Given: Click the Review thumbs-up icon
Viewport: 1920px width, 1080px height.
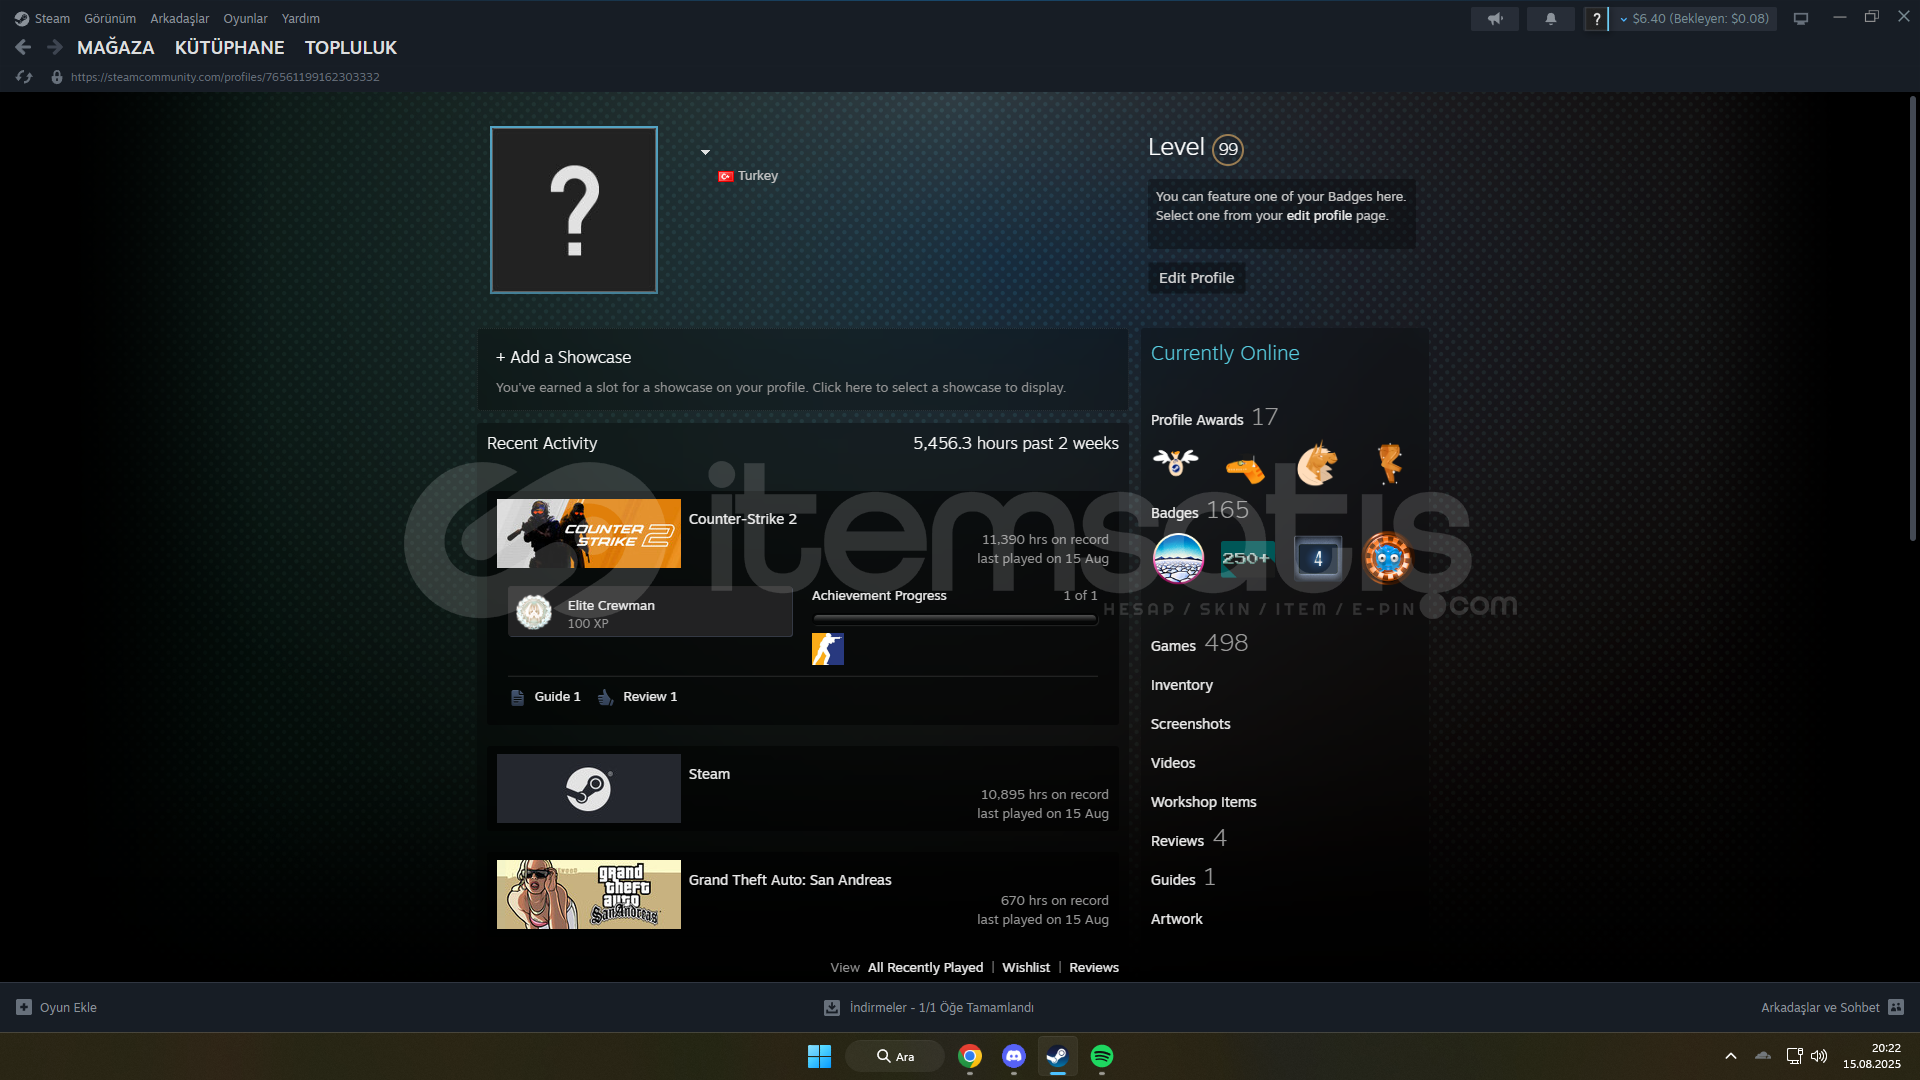Looking at the screenshot, I should (x=605, y=697).
